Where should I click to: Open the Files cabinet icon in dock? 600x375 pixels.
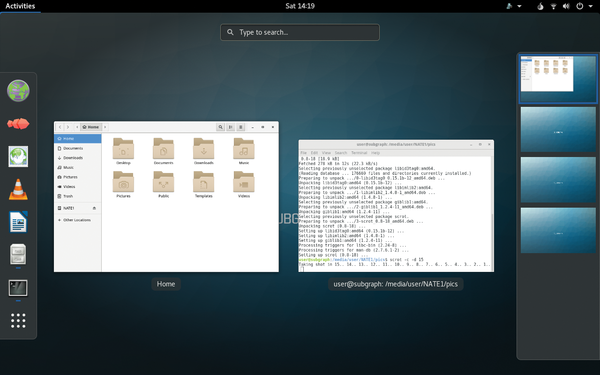(x=18, y=254)
